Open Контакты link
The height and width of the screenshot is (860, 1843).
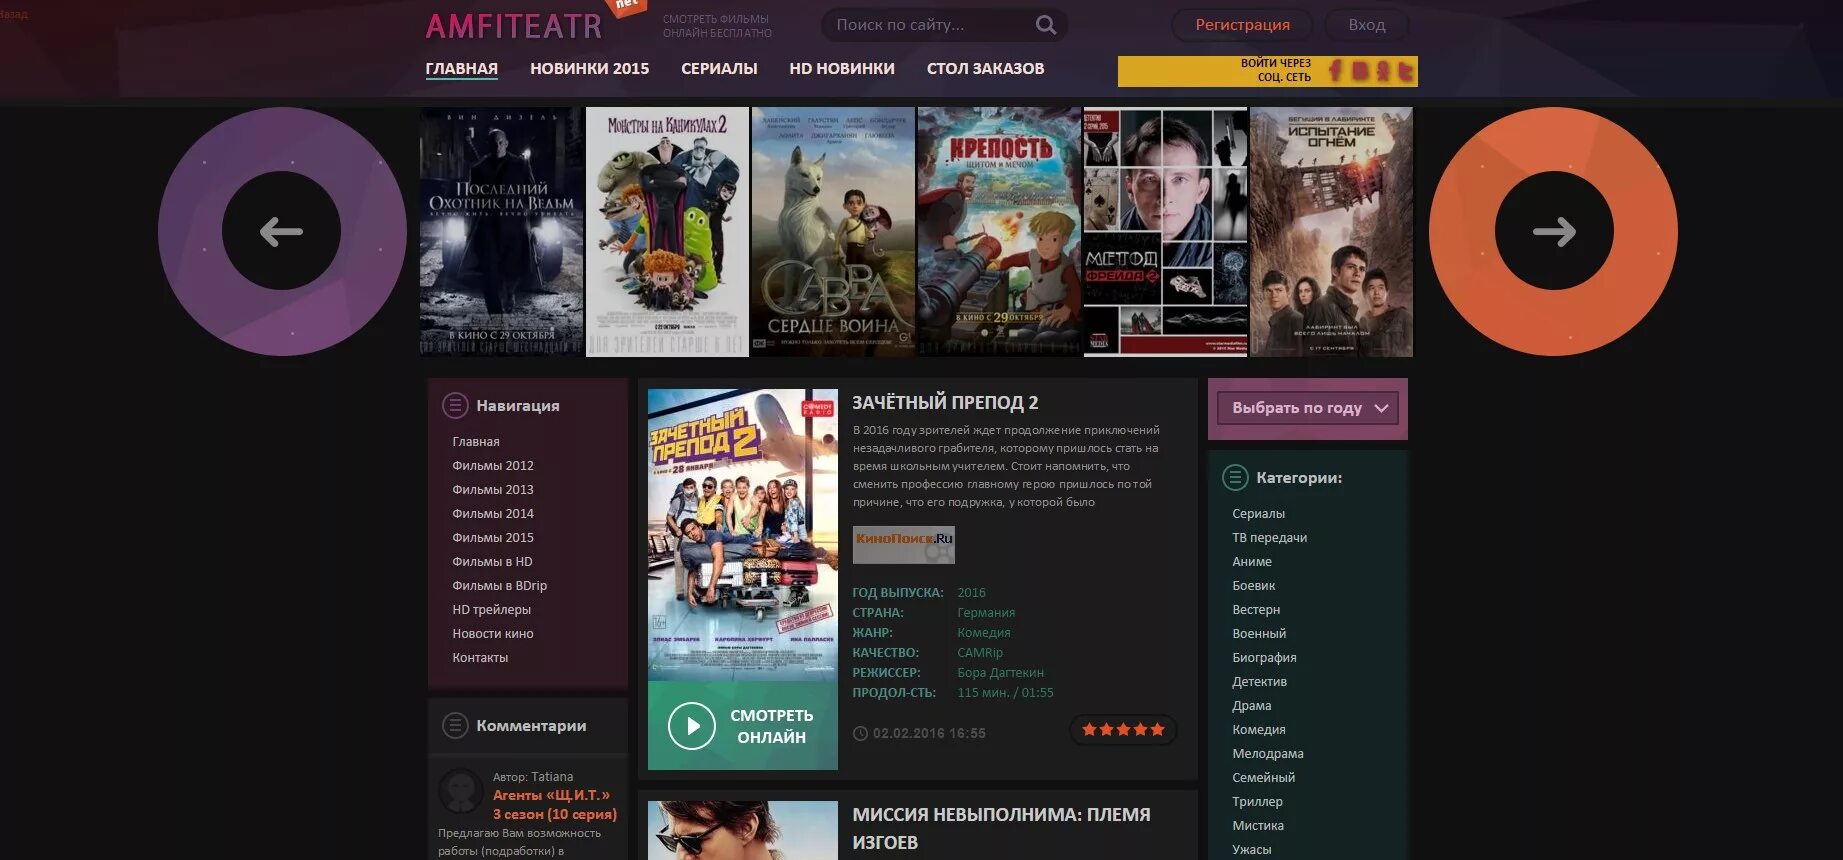[480, 658]
